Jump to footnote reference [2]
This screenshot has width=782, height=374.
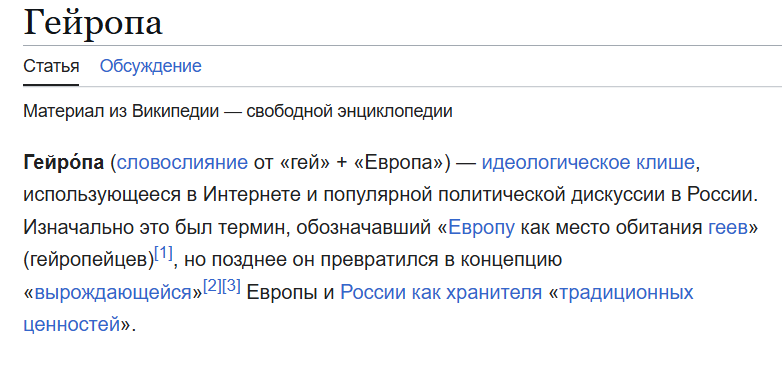212,287
